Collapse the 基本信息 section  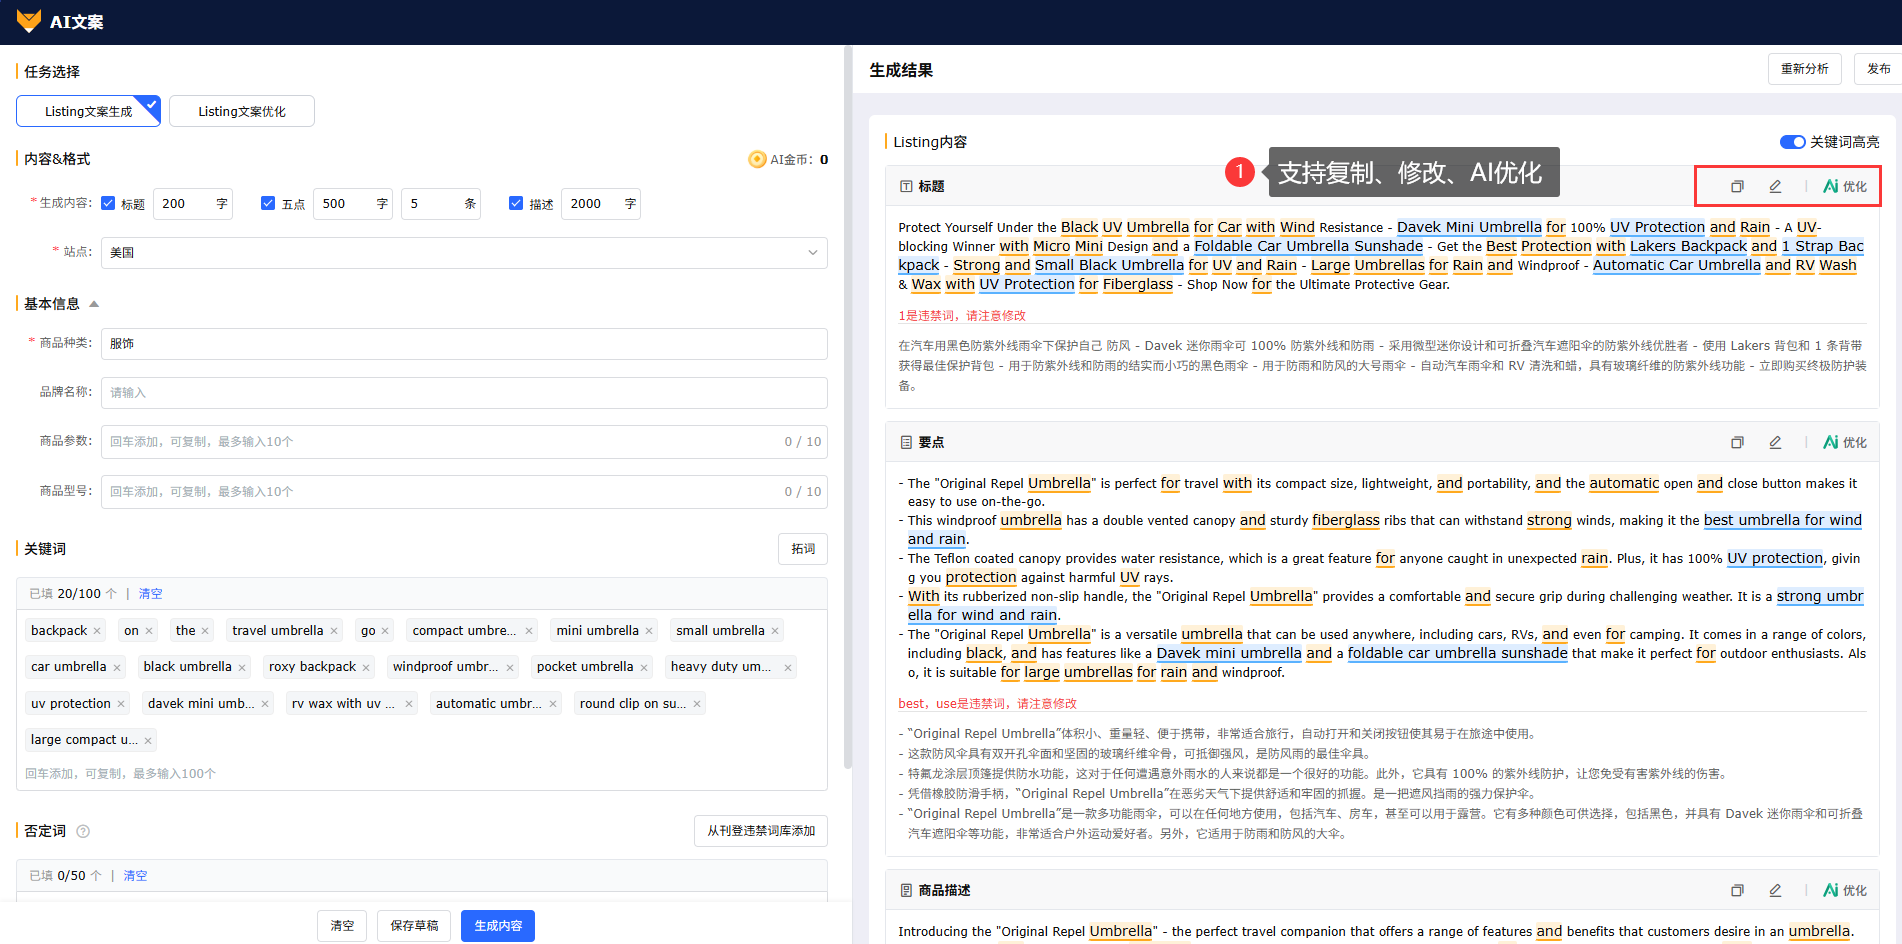[x=94, y=304]
